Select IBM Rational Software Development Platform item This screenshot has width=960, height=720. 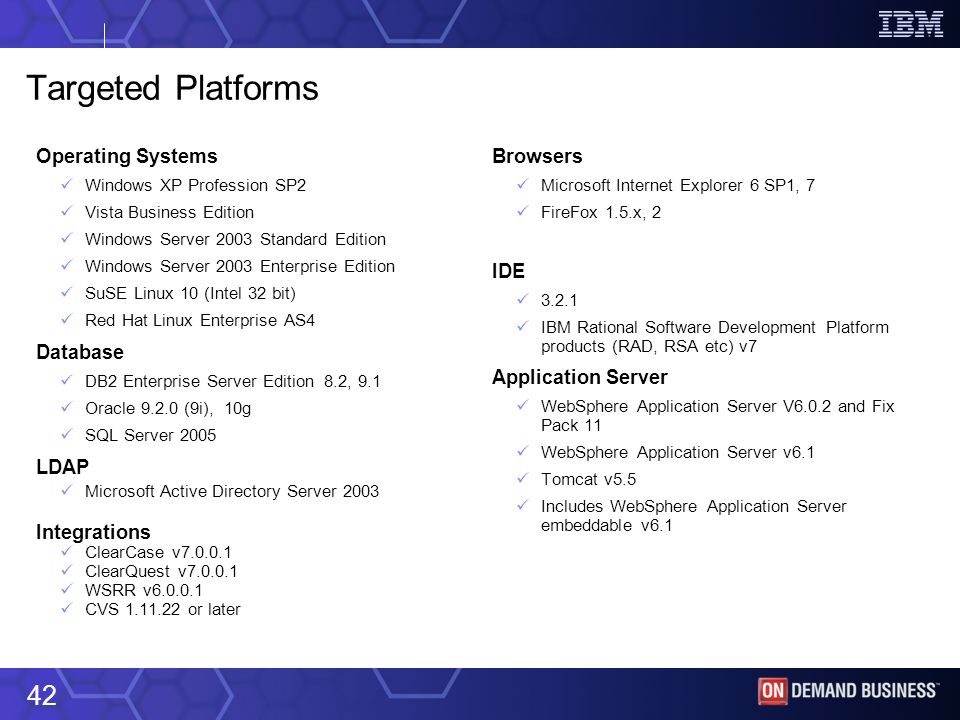(x=714, y=337)
